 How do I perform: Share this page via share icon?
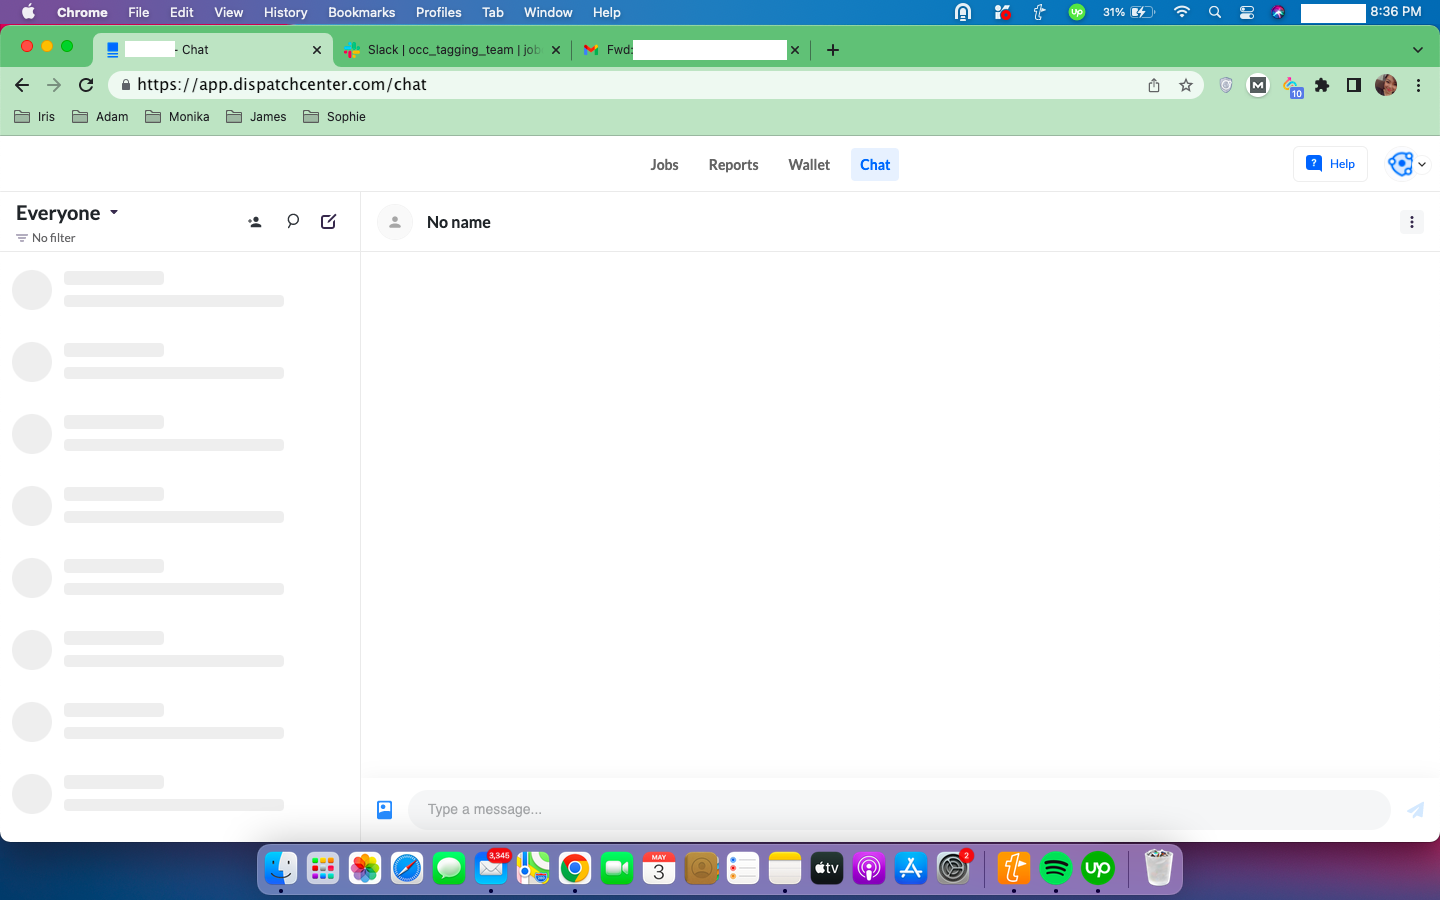1154,85
